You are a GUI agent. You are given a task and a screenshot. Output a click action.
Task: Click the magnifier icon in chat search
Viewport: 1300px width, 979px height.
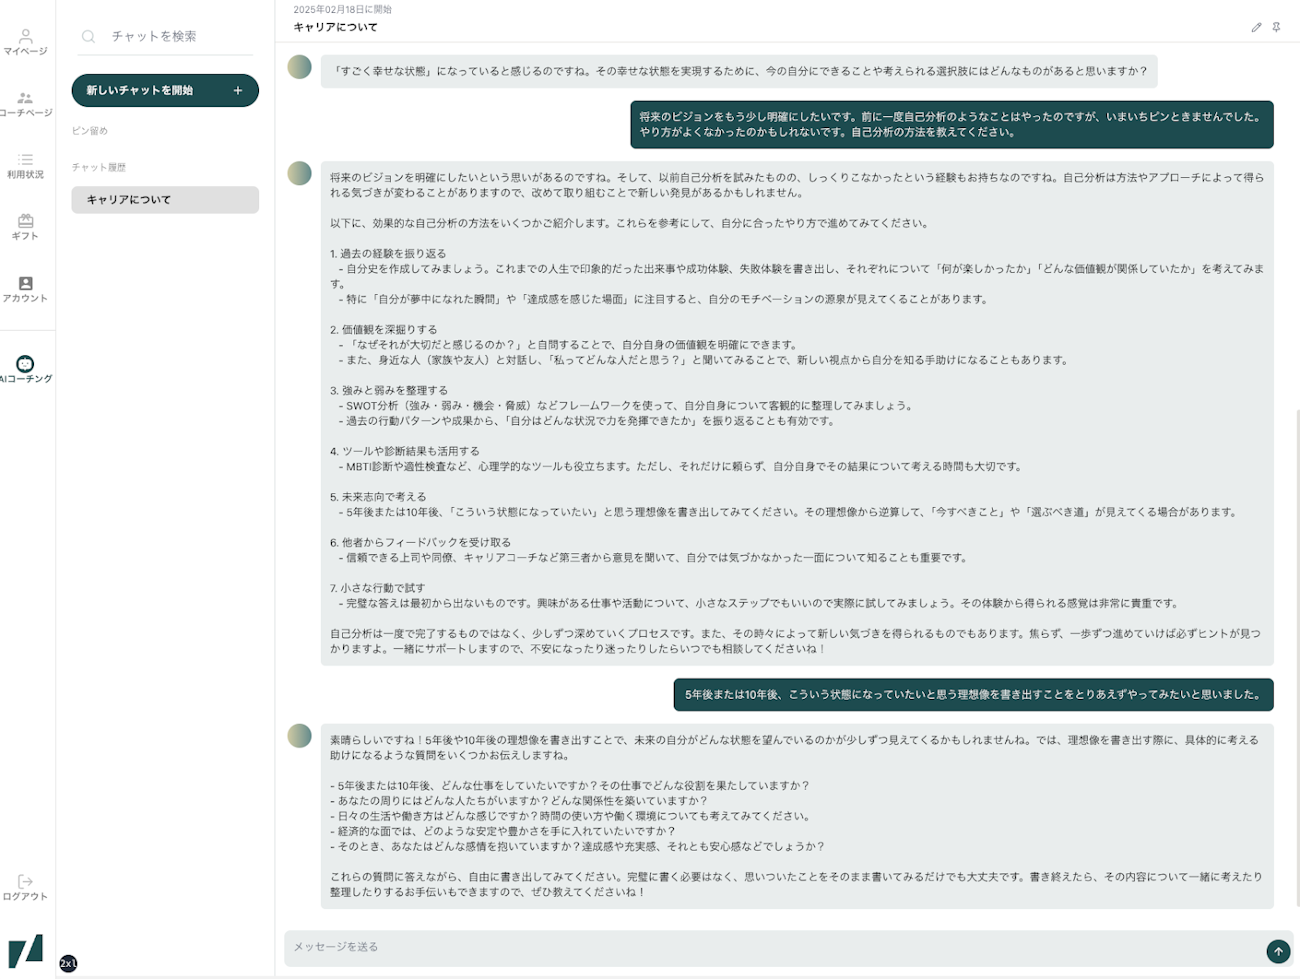point(88,36)
